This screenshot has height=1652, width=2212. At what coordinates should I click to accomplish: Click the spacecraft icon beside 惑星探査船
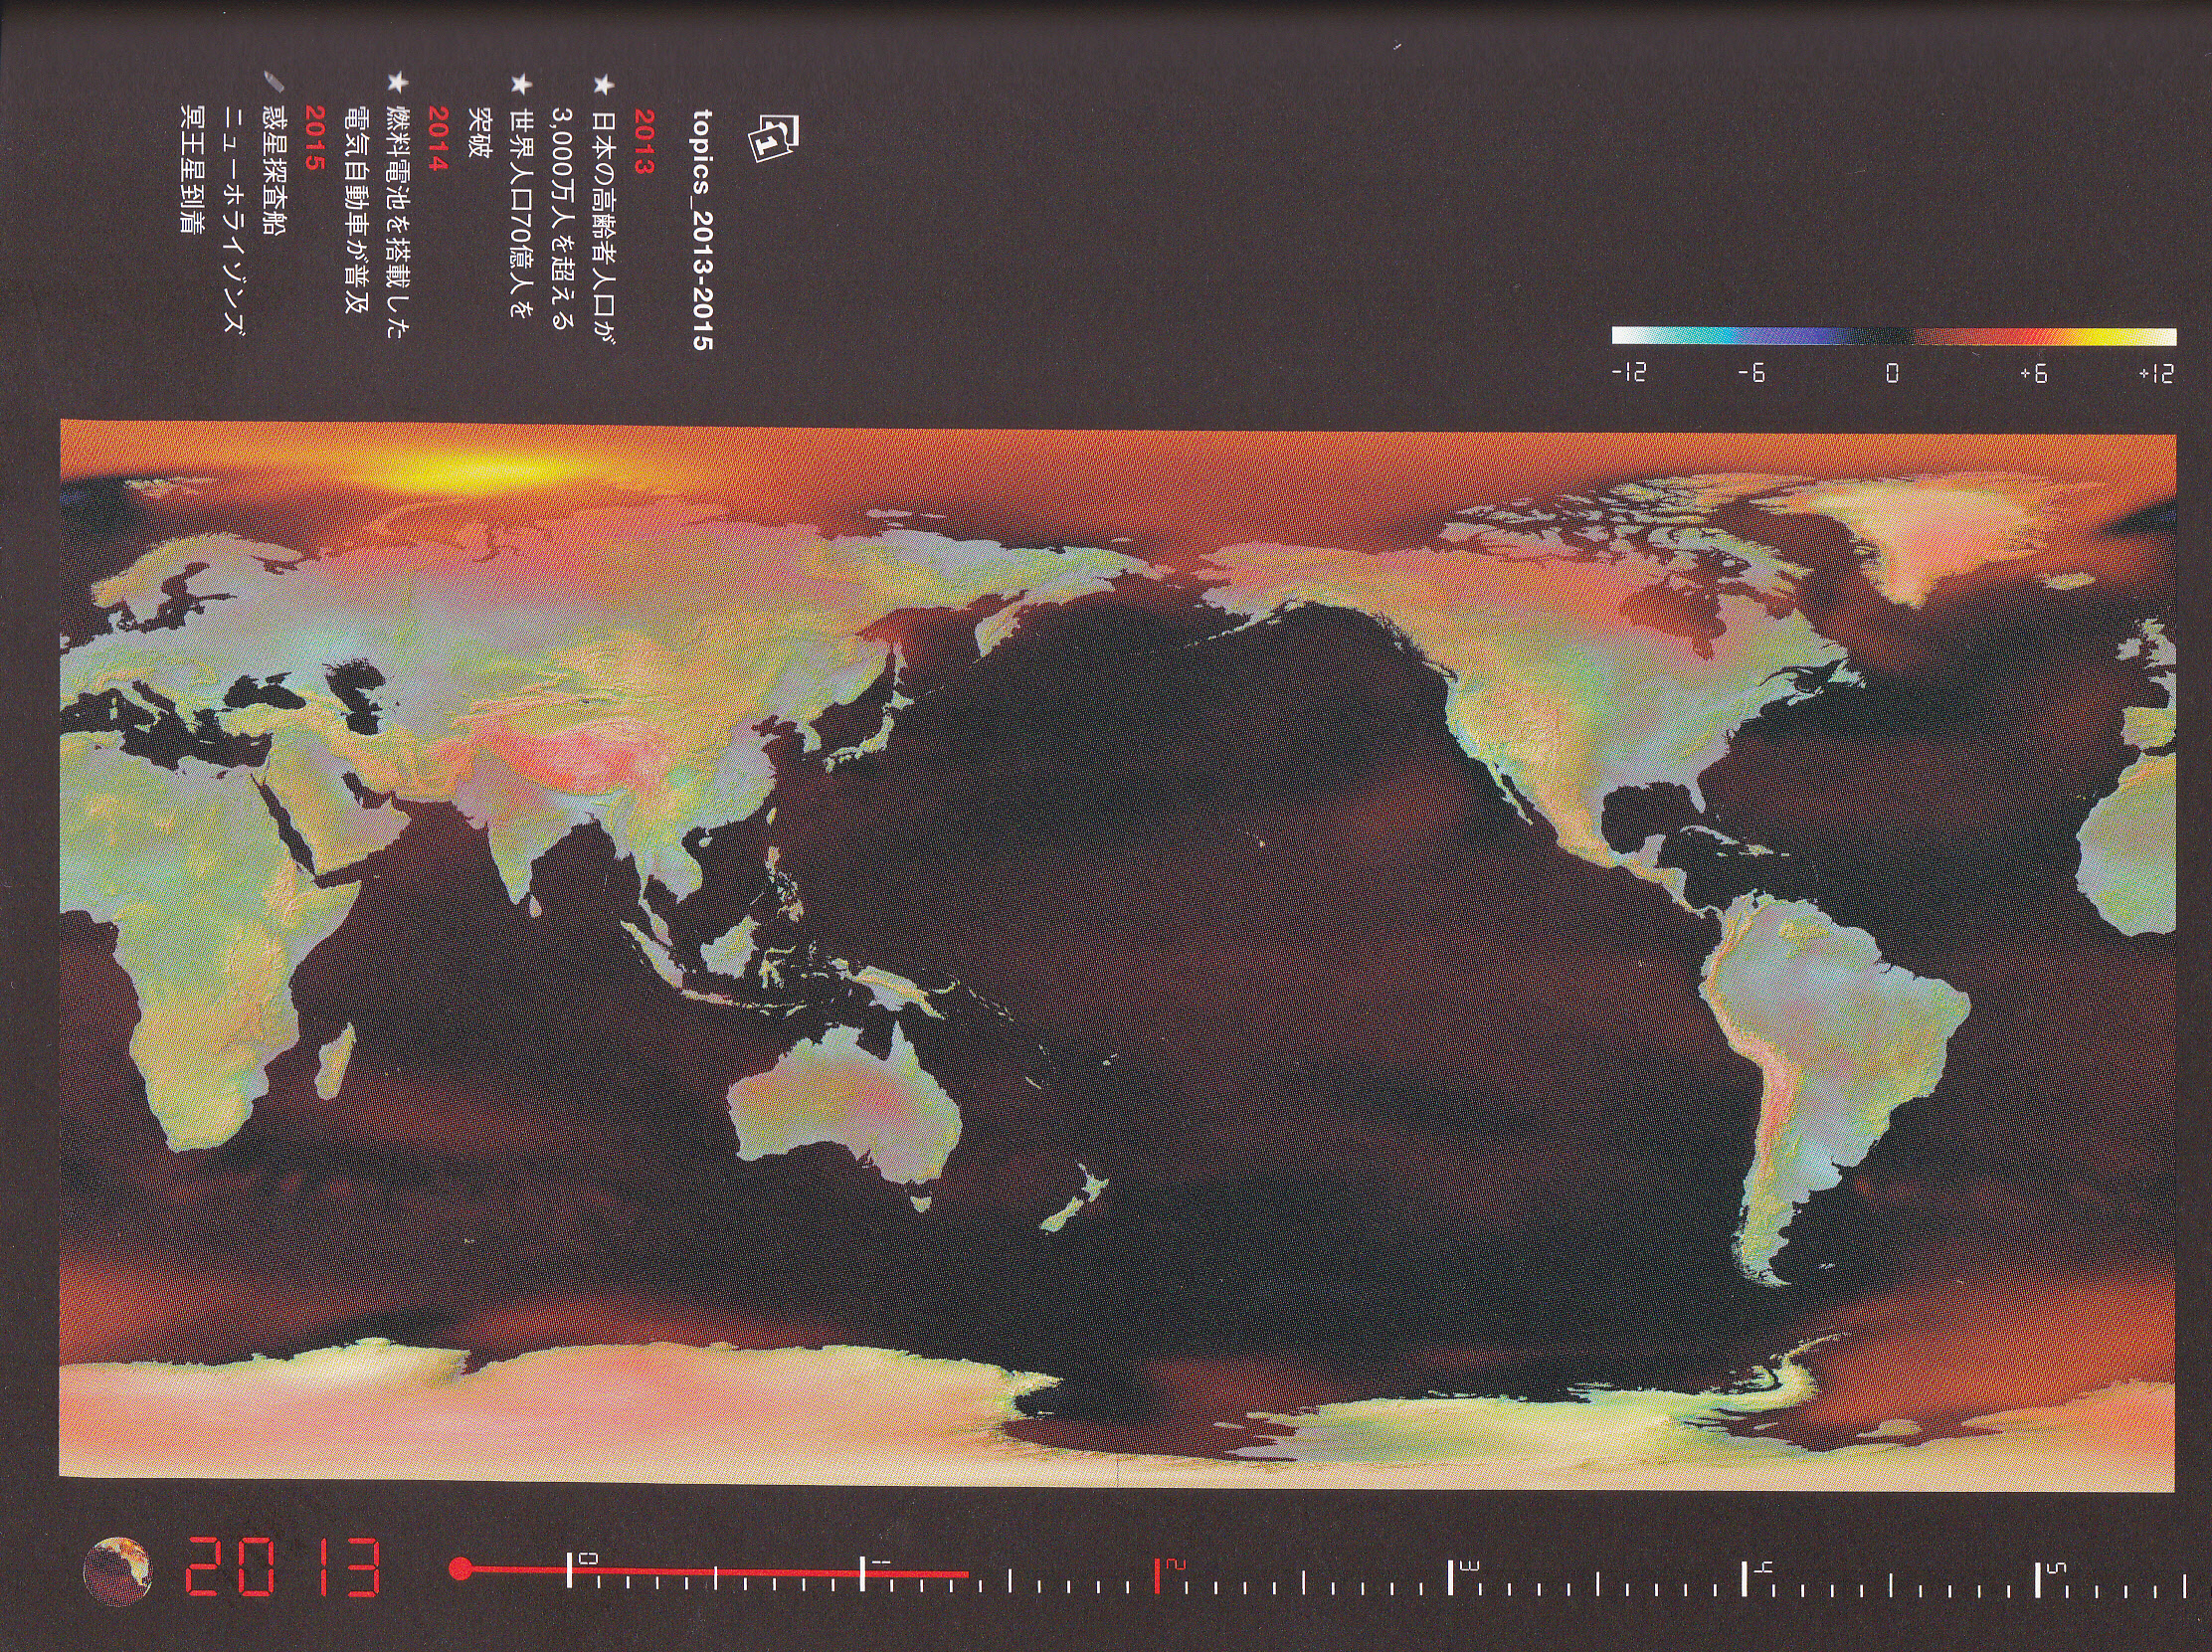tap(272, 81)
